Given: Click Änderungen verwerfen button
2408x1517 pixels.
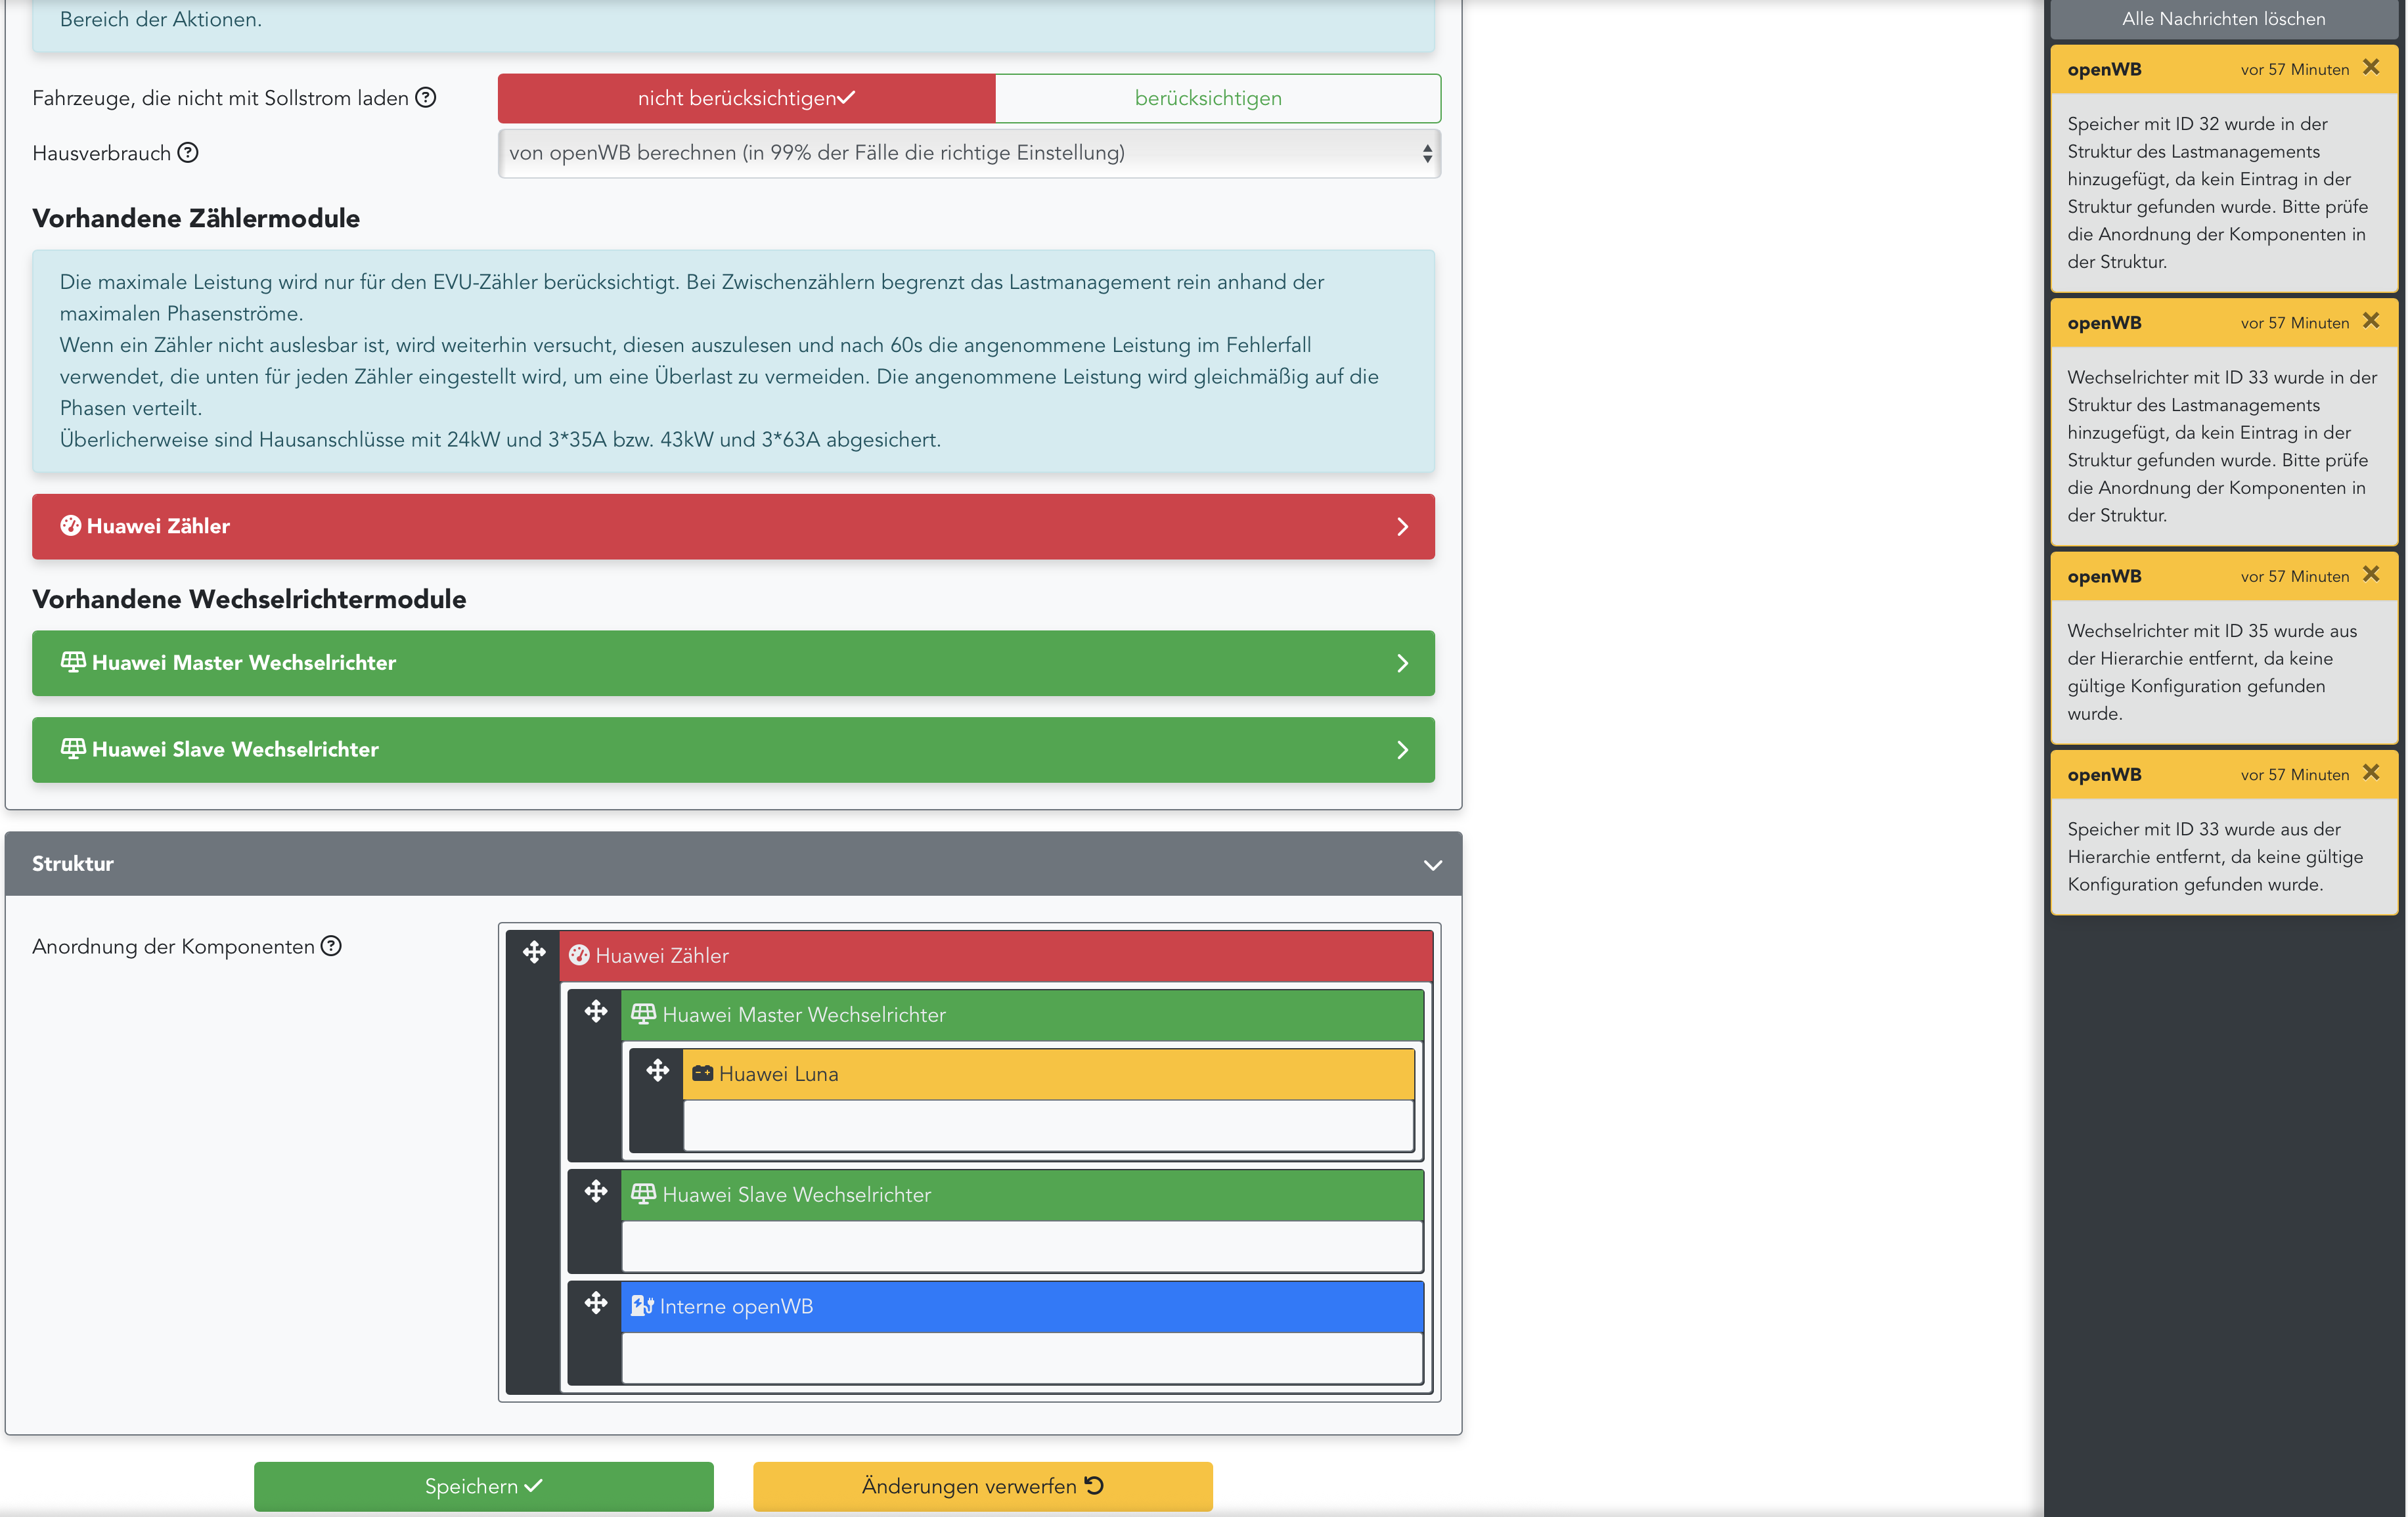Looking at the screenshot, I should point(982,1486).
